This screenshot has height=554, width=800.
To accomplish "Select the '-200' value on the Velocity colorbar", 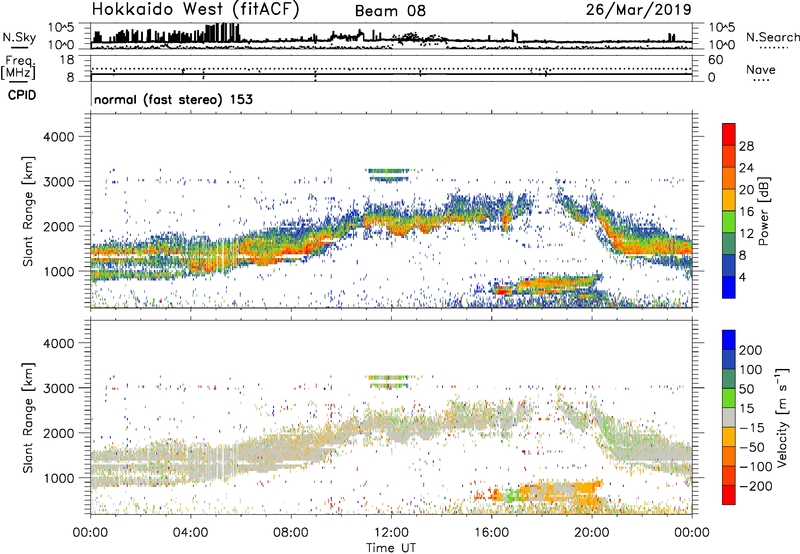I will click(x=756, y=486).
